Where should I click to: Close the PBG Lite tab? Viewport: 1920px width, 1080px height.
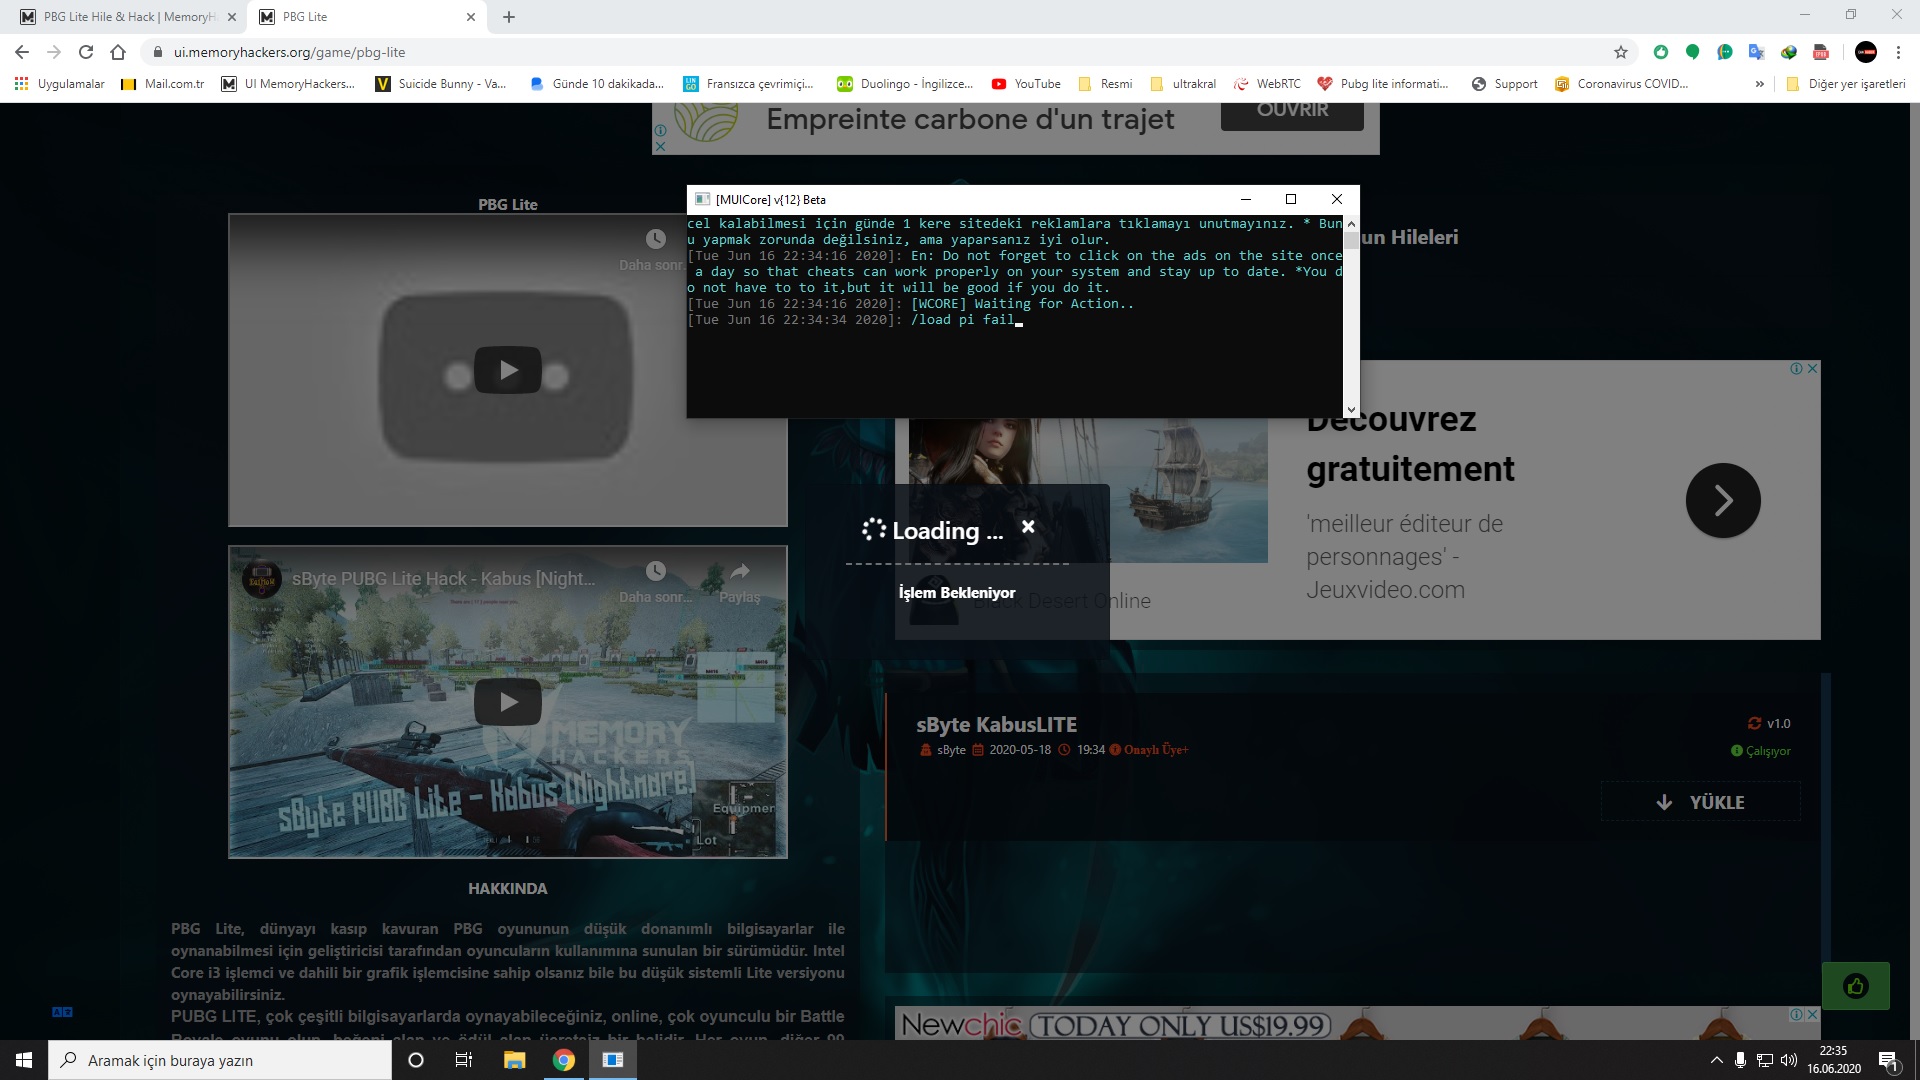[x=471, y=17]
